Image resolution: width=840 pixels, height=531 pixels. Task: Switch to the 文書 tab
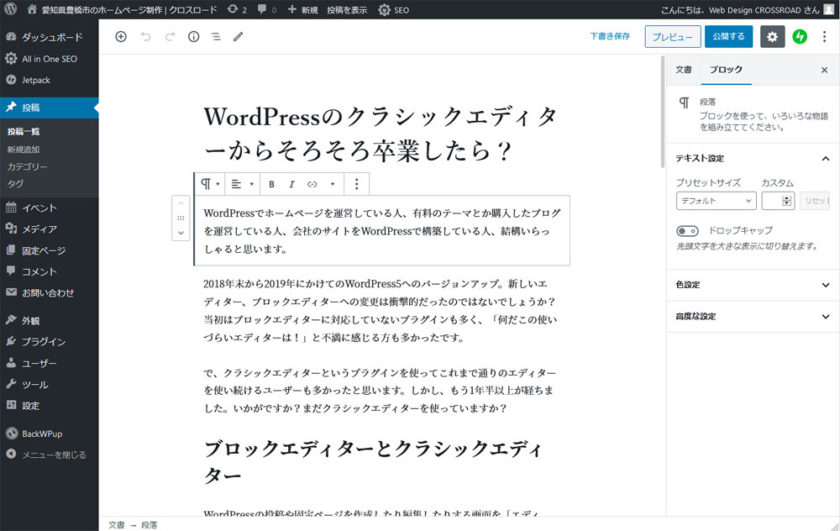pyautogui.click(x=683, y=70)
